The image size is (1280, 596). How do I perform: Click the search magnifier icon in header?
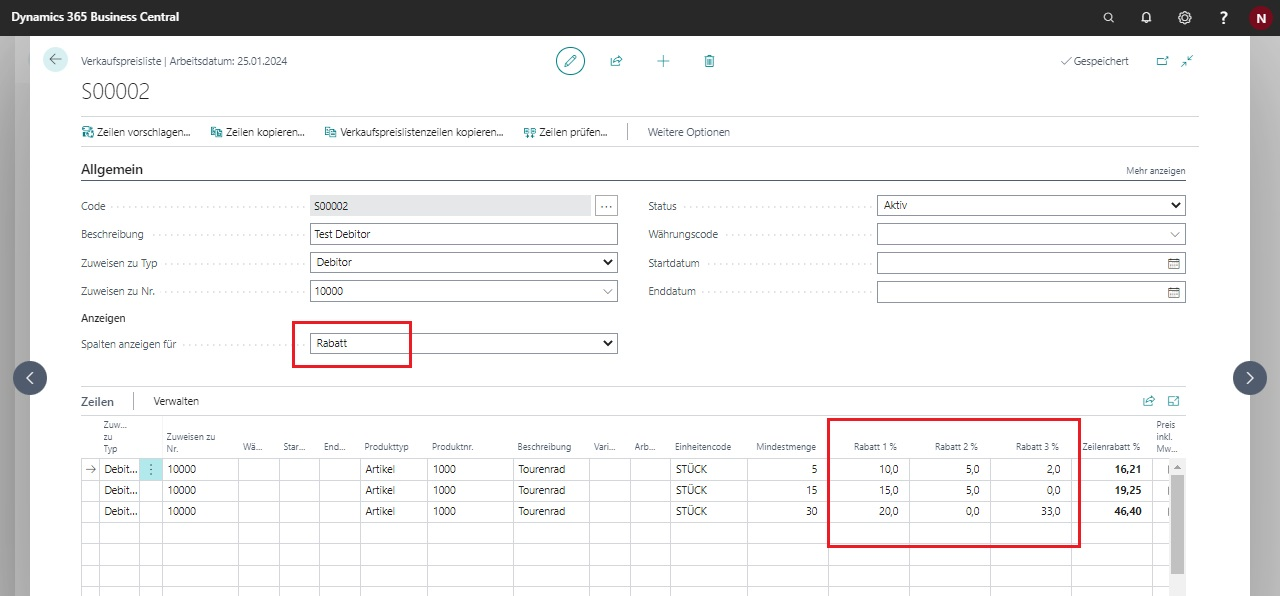click(x=1108, y=18)
